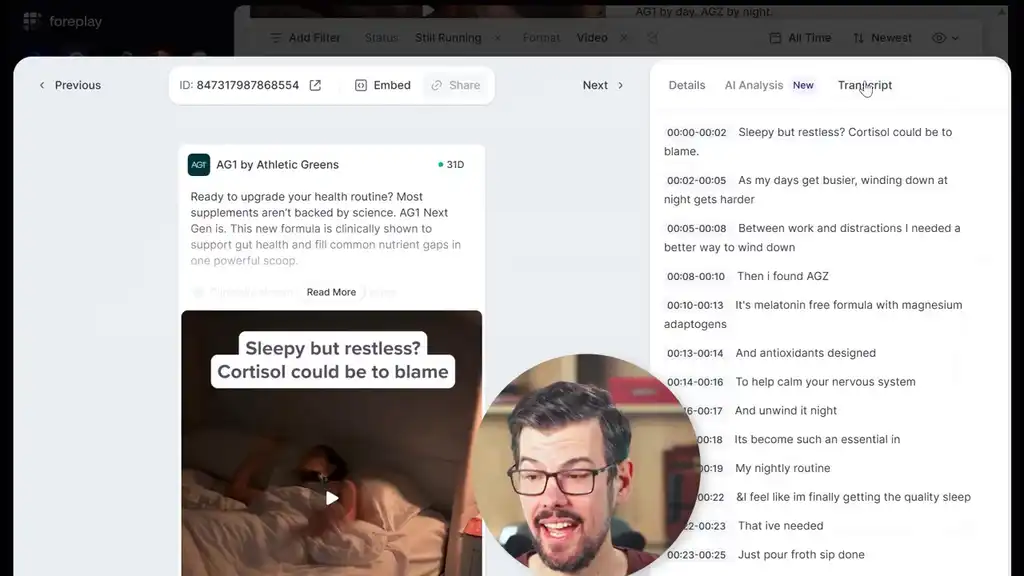Expand the caption with Read More

(331, 292)
